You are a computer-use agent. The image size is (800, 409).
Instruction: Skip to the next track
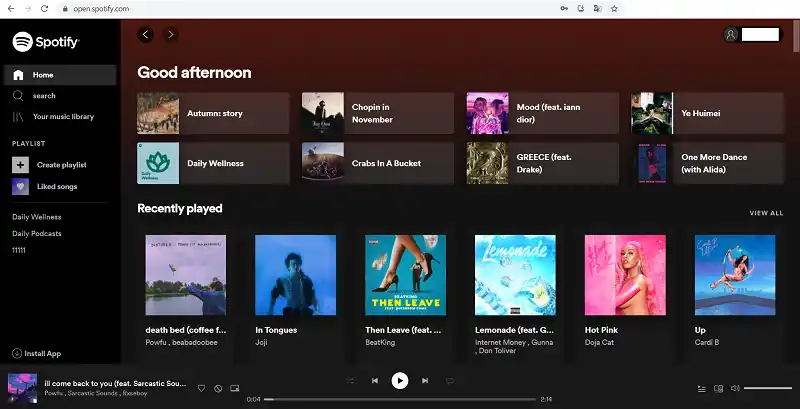(x=425, y=381)
